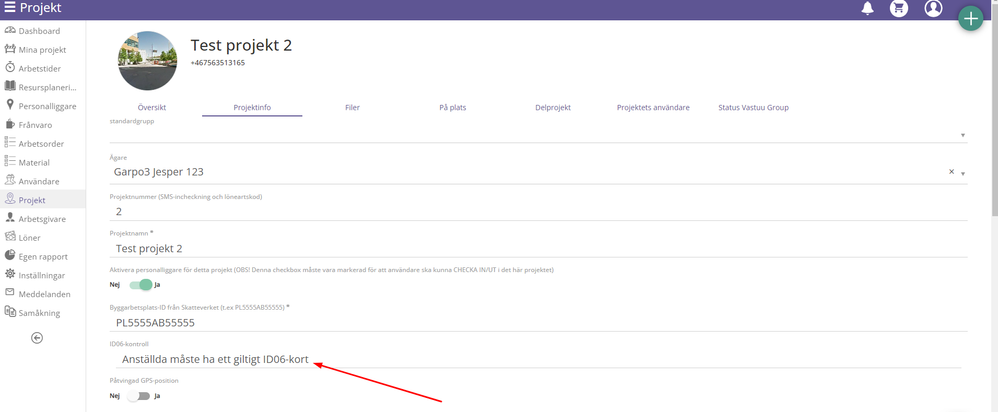Screen dimensions: 998x412
Task: Click the Användare people icon
Action: [x=10, y=181]
